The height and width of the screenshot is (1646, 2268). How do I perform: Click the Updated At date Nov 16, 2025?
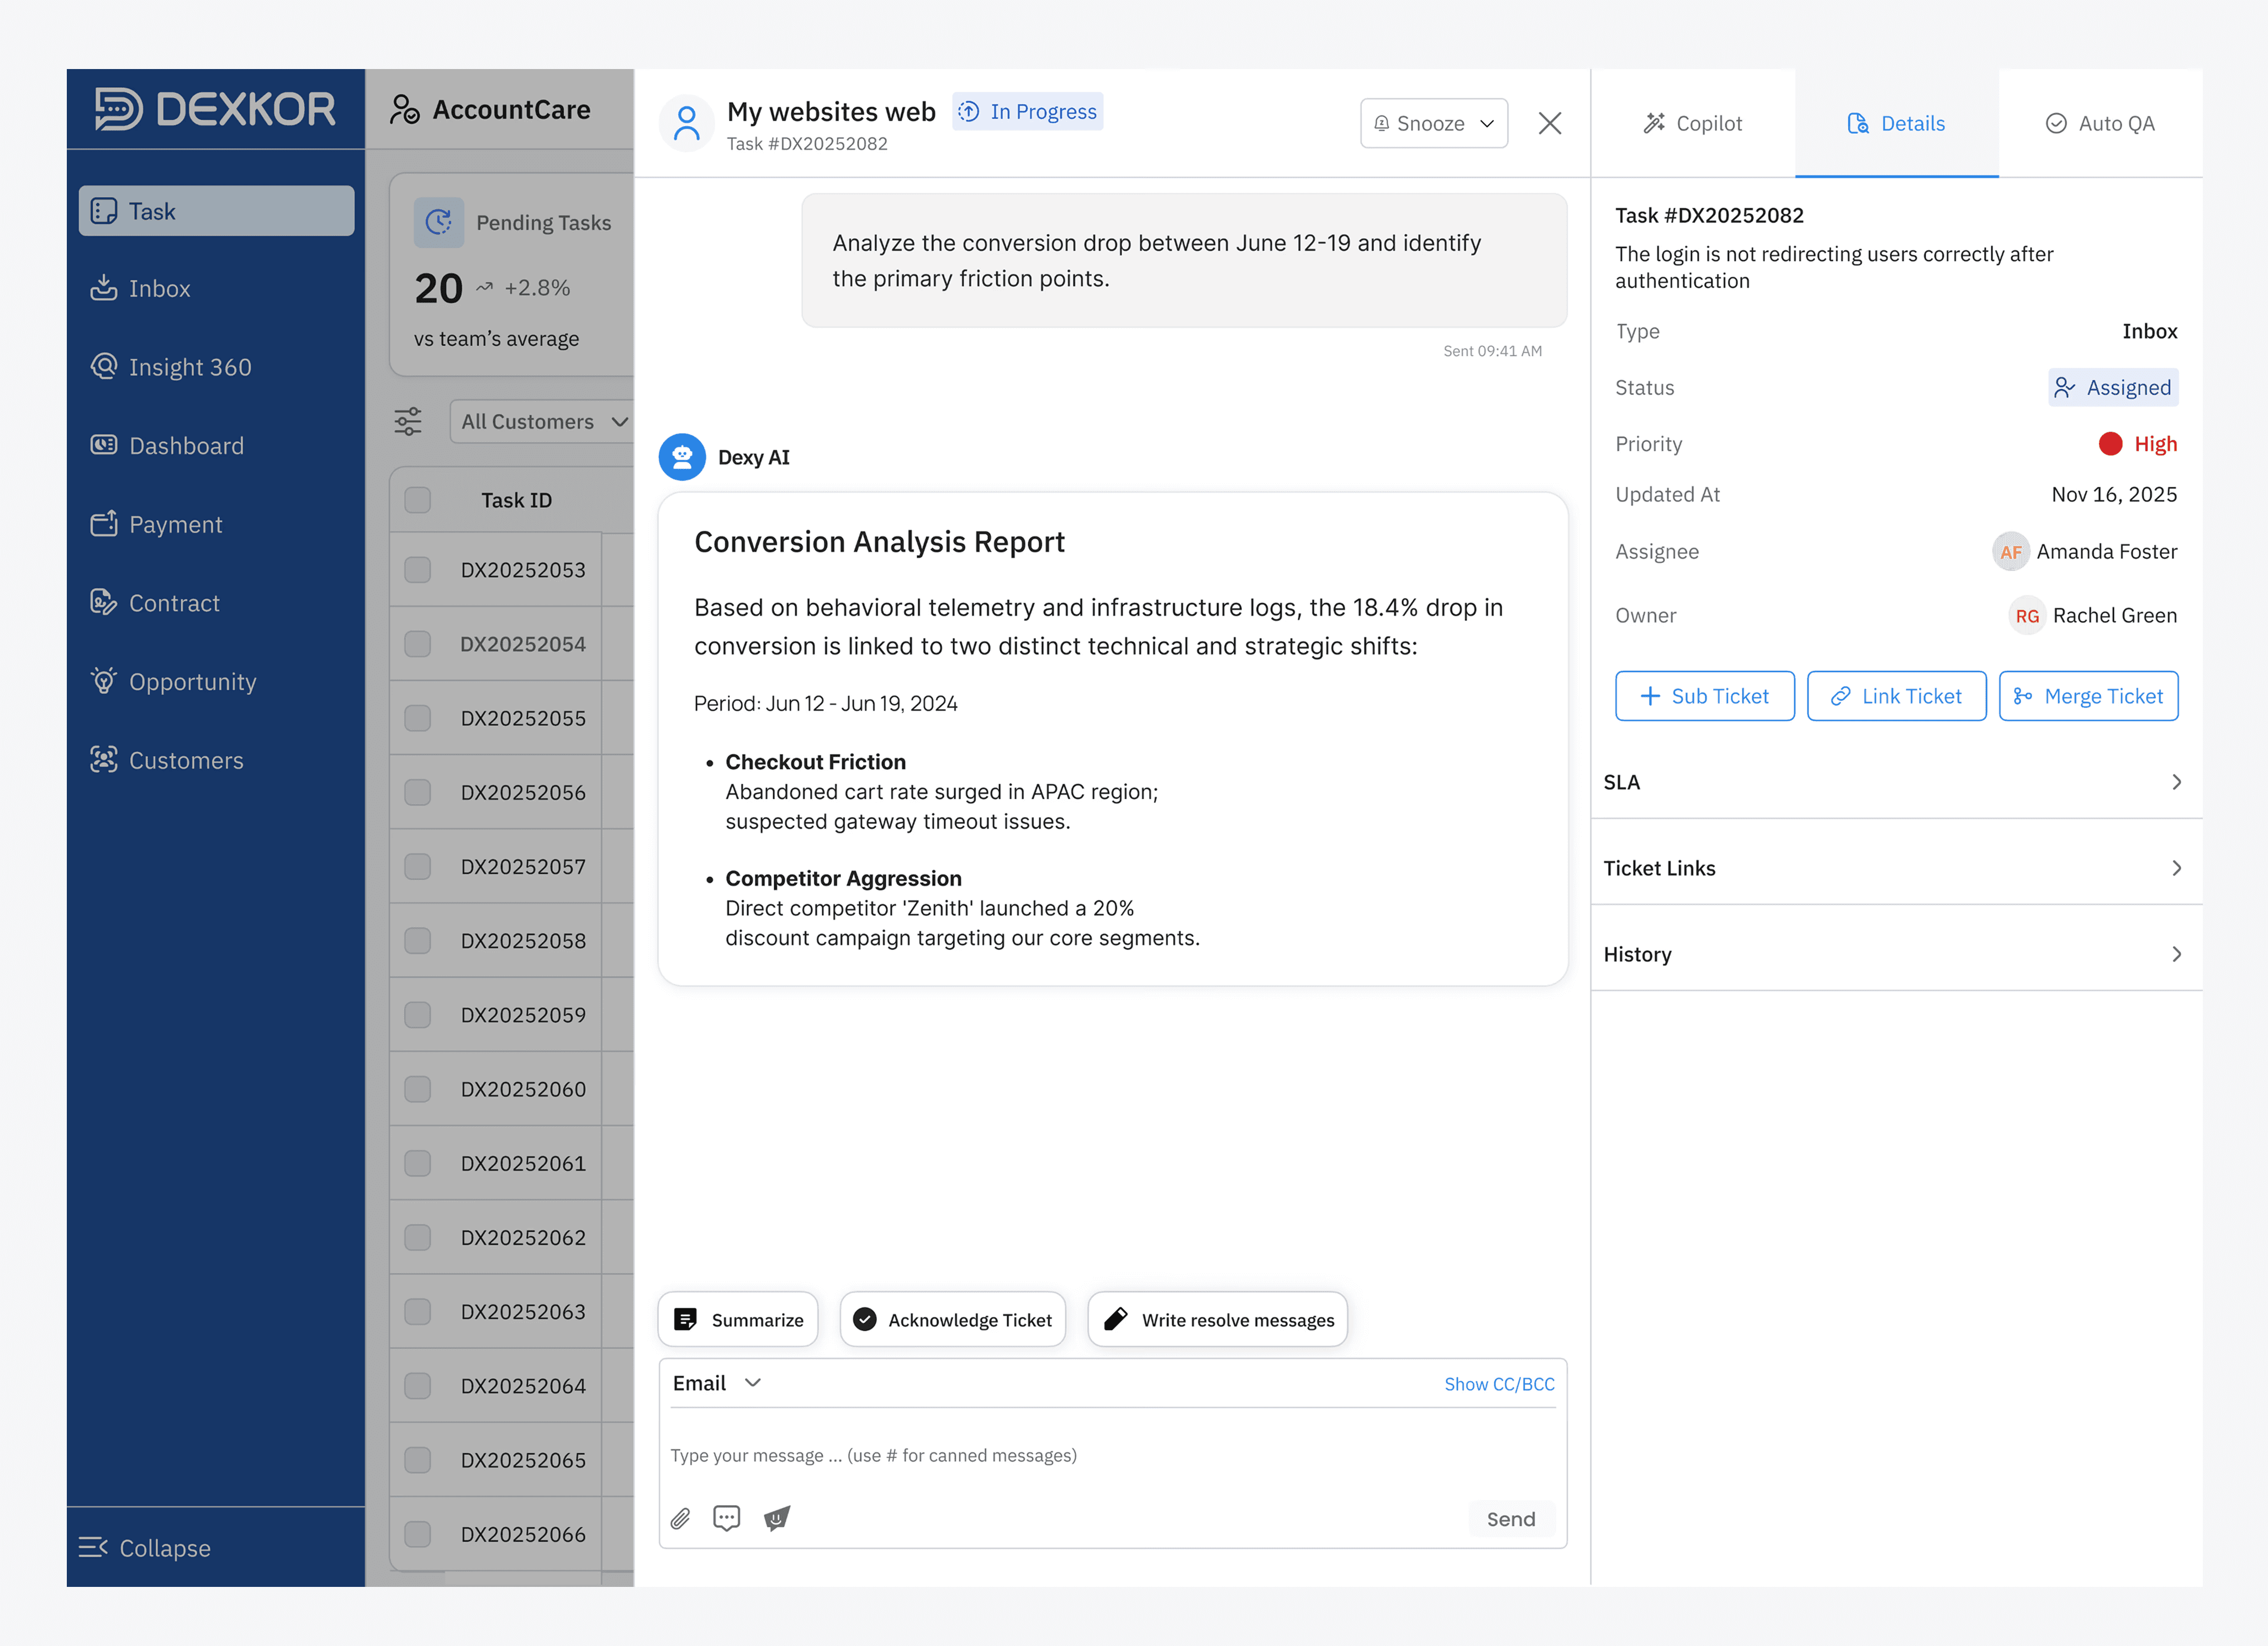click(x=2113, y=495)
